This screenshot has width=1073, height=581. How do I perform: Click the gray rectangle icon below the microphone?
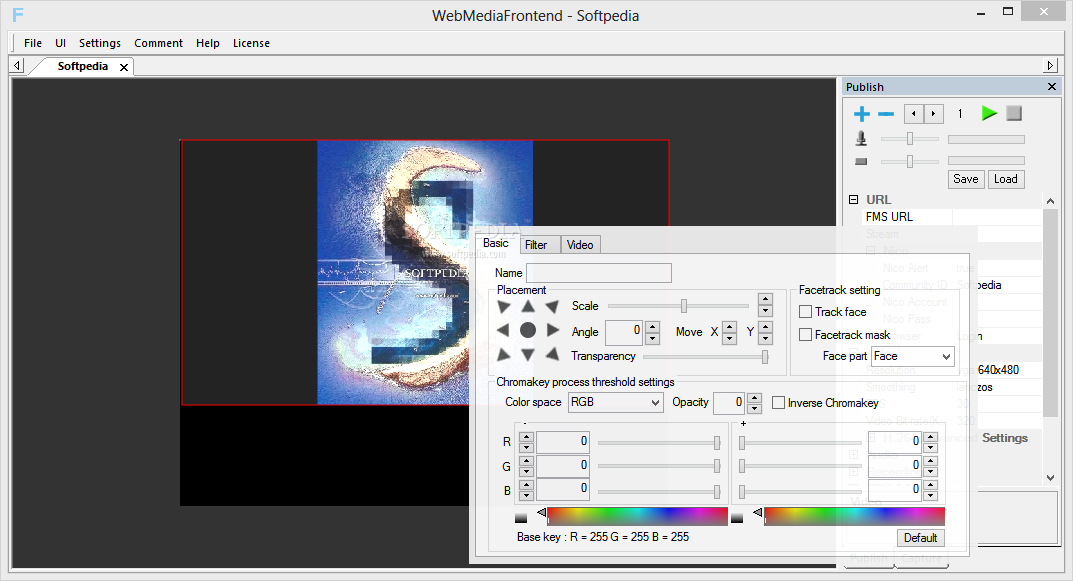pos(861,162)
